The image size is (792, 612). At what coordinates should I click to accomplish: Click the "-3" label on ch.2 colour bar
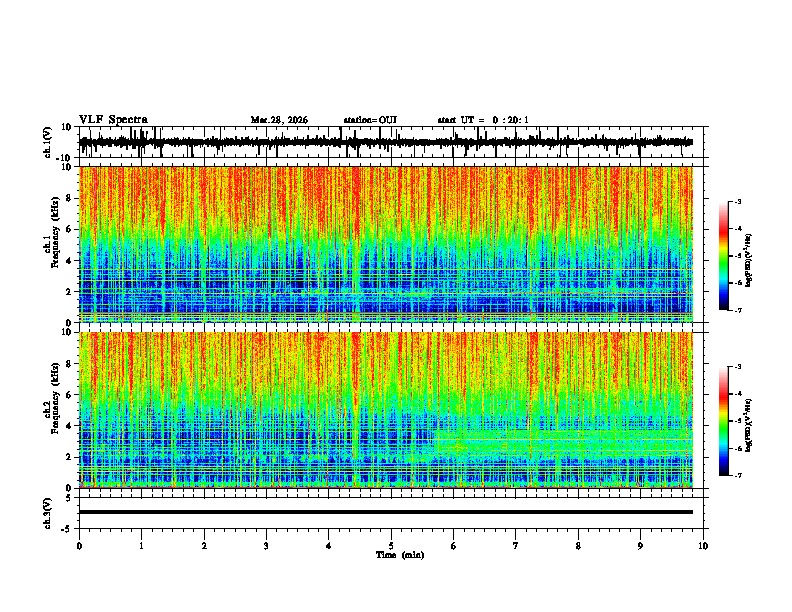[x=738, y=367]
